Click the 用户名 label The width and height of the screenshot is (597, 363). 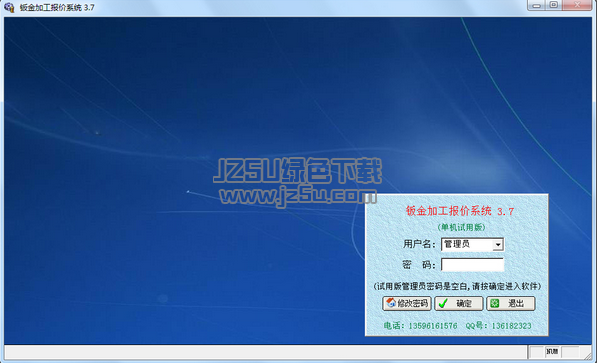[419, 244]
